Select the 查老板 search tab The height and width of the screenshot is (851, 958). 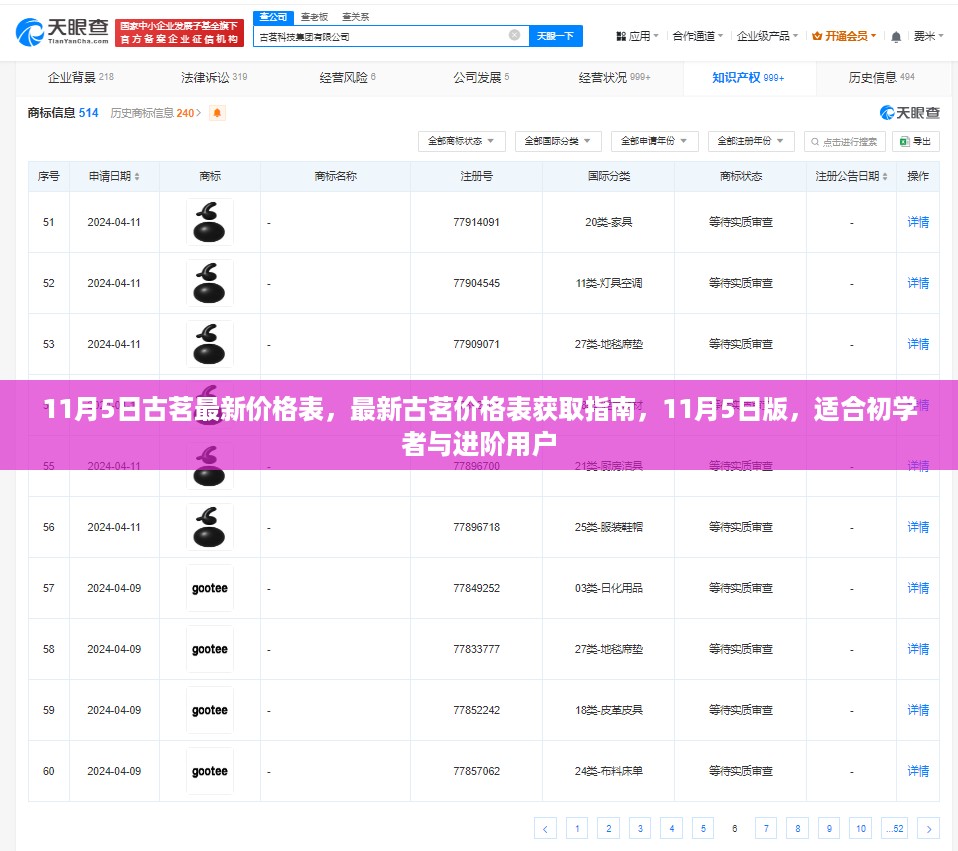[314, 17]
